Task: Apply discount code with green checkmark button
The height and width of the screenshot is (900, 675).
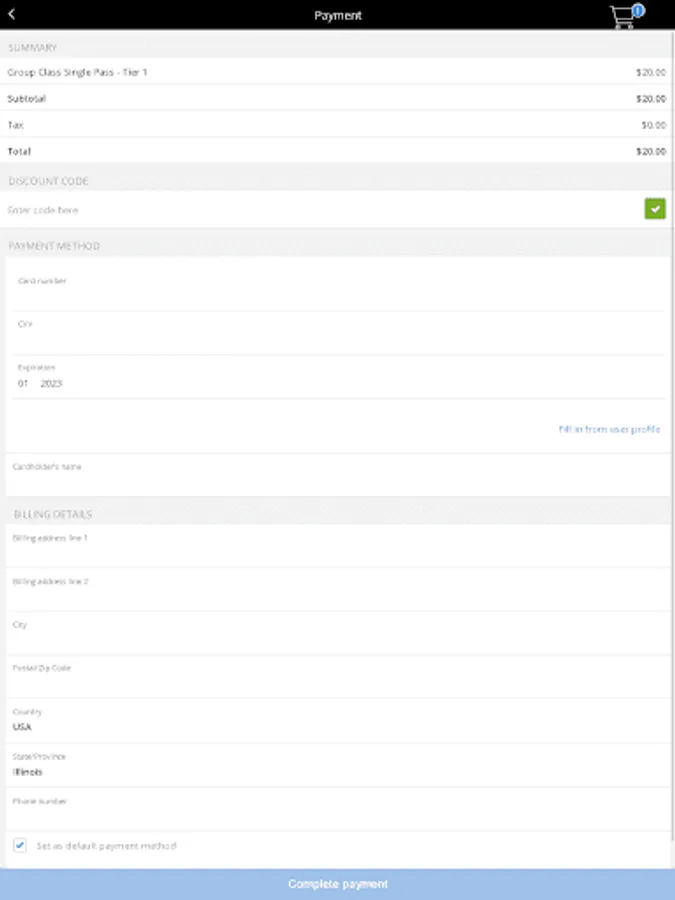Action: pos(655,209)
